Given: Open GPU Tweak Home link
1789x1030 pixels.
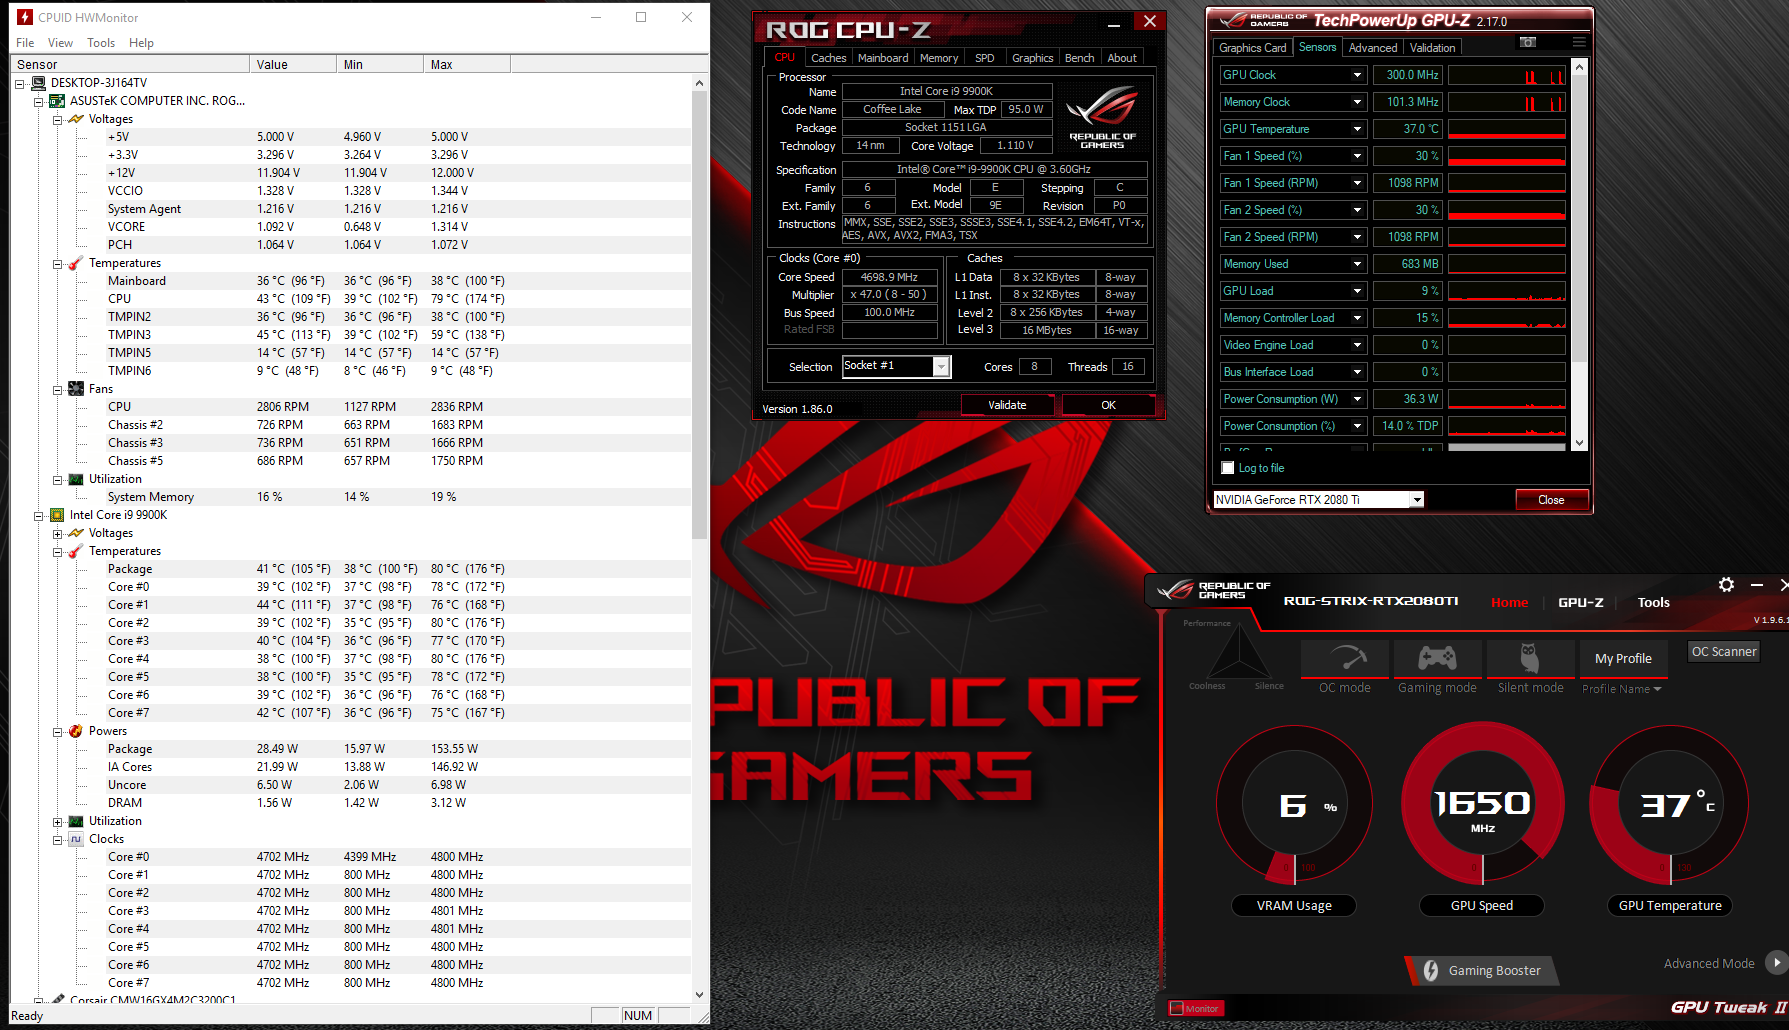Looking at the screenshot, I should (1509, 602).
